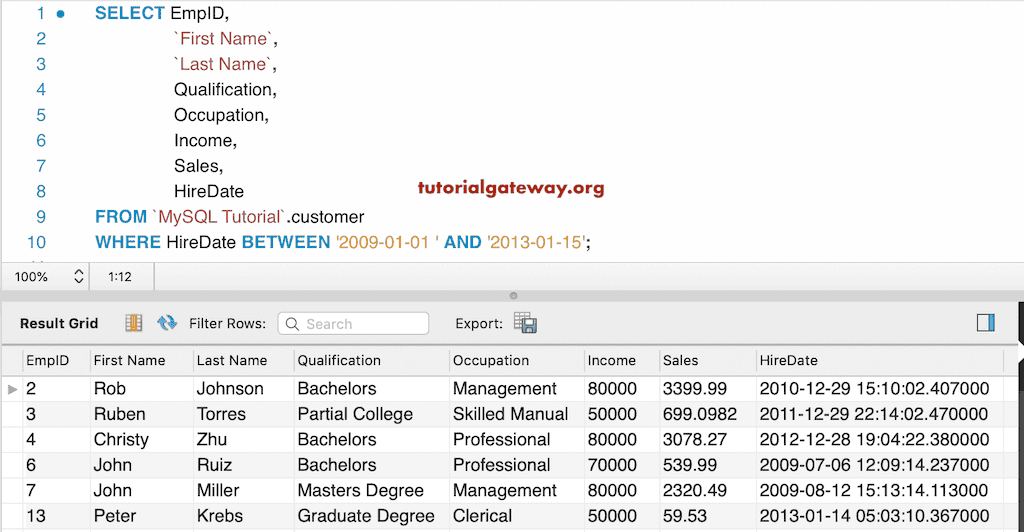Viewport: 1024px width, 532px height.
Task: Select the Qualification column header
Action: [339, 360]
